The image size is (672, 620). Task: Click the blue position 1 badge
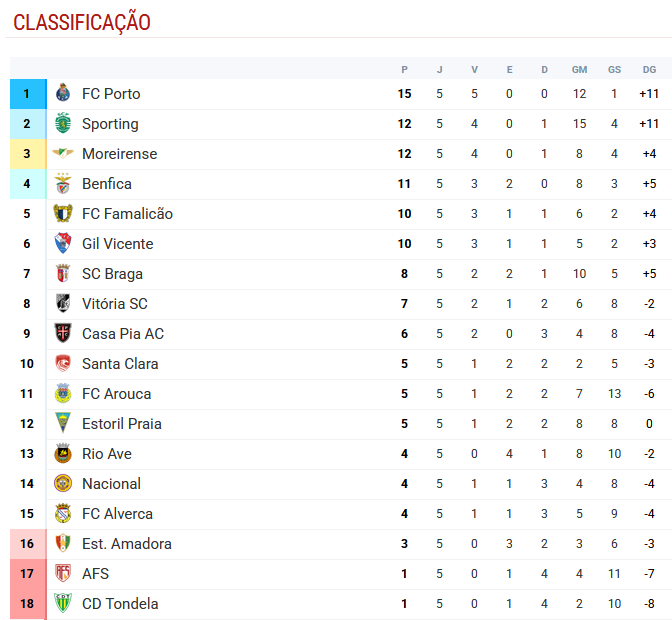click(27, 94)
